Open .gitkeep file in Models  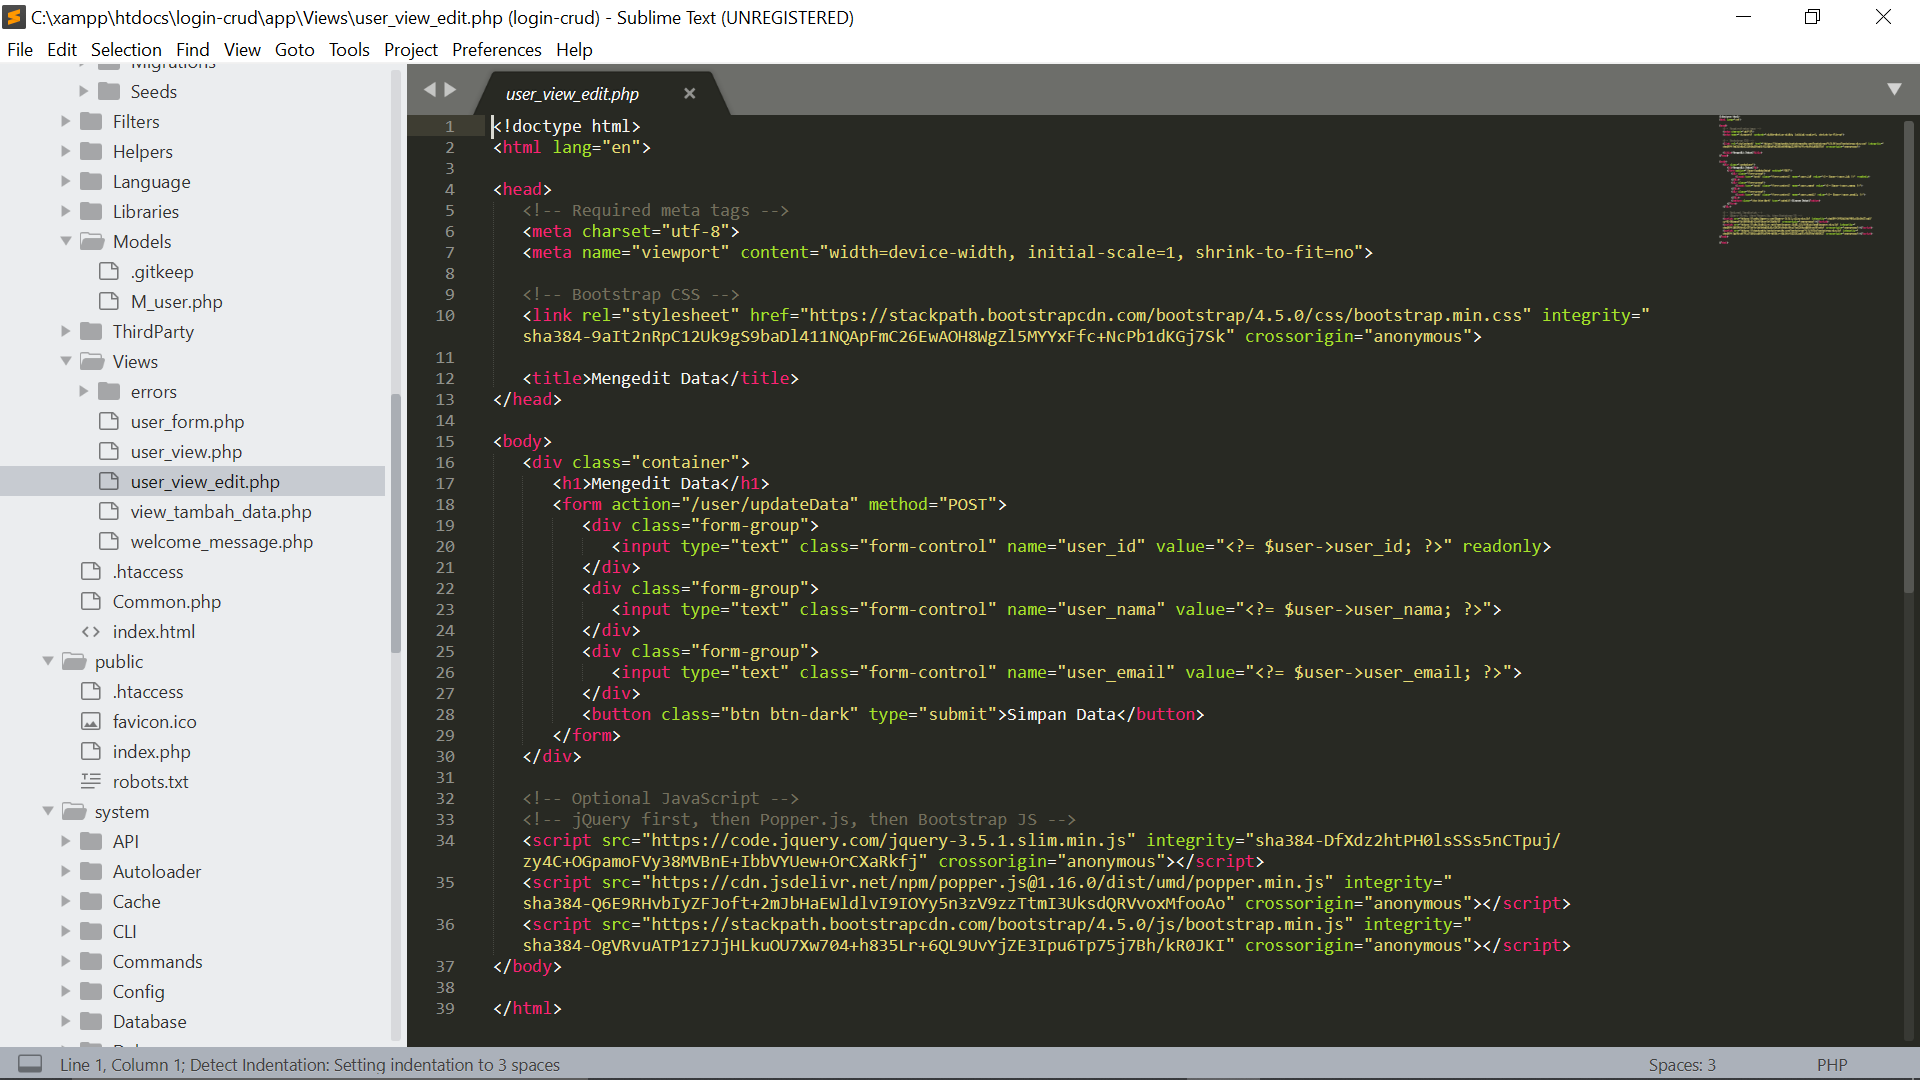point(162,271)
